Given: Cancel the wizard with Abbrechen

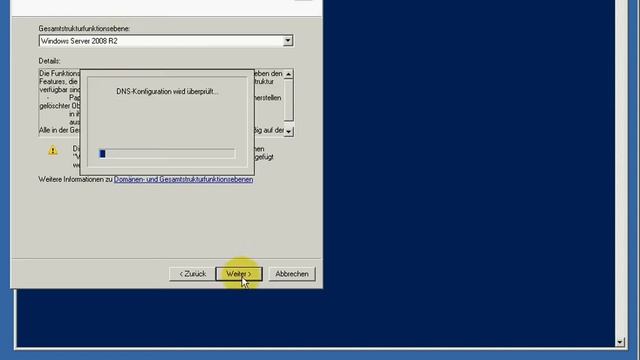Looking at the screenshot, I should (292, 274).
